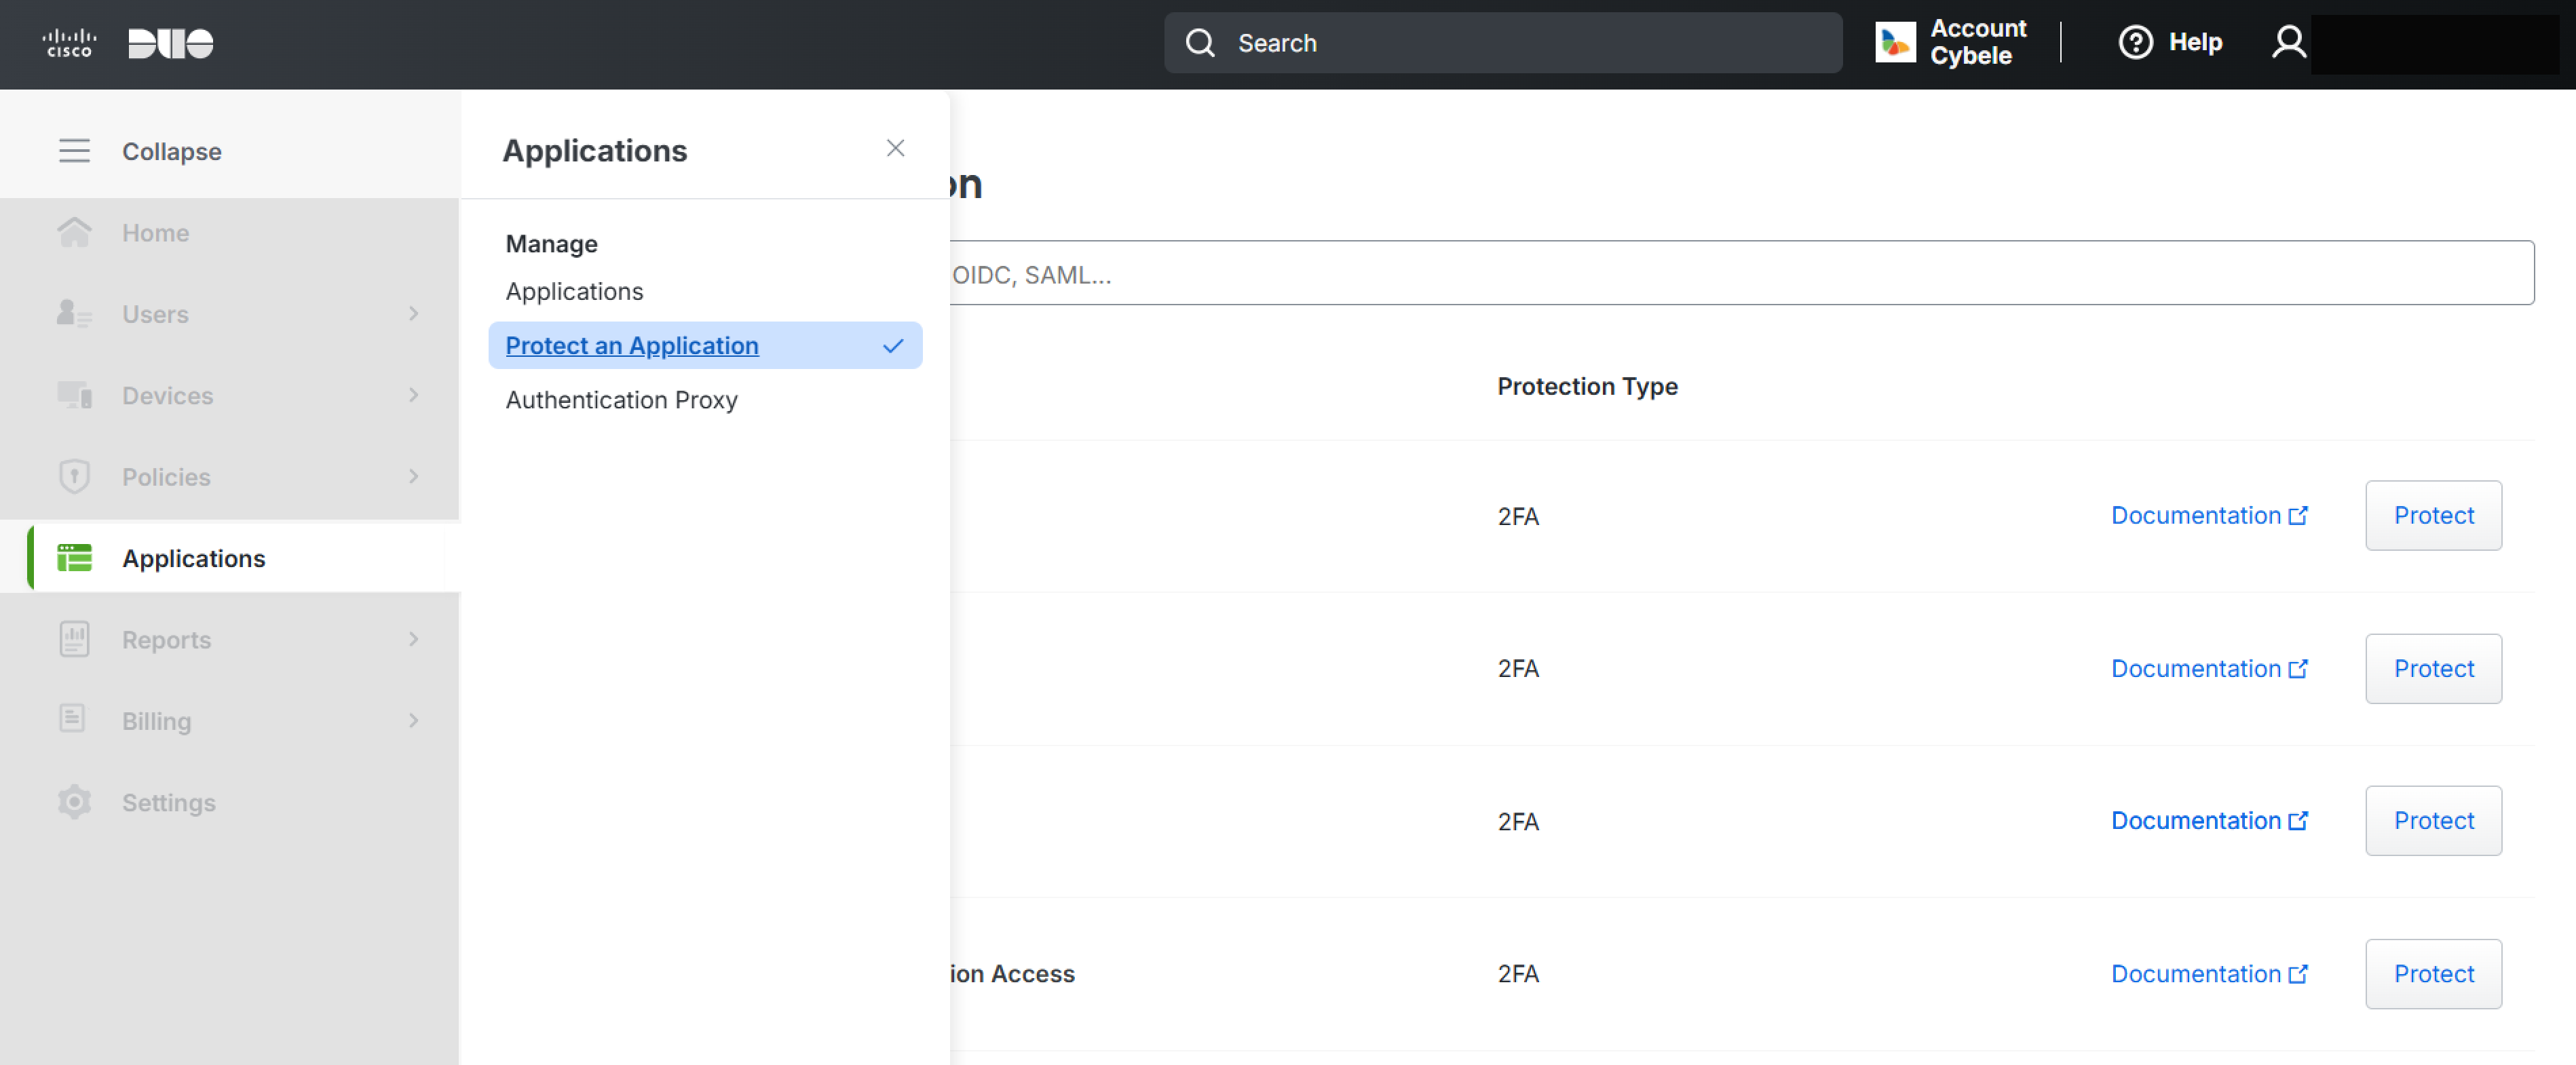The width and height of the screenshot is (2576, 1065).
Task: Click the Devices monitor icon
Action: 74,395
